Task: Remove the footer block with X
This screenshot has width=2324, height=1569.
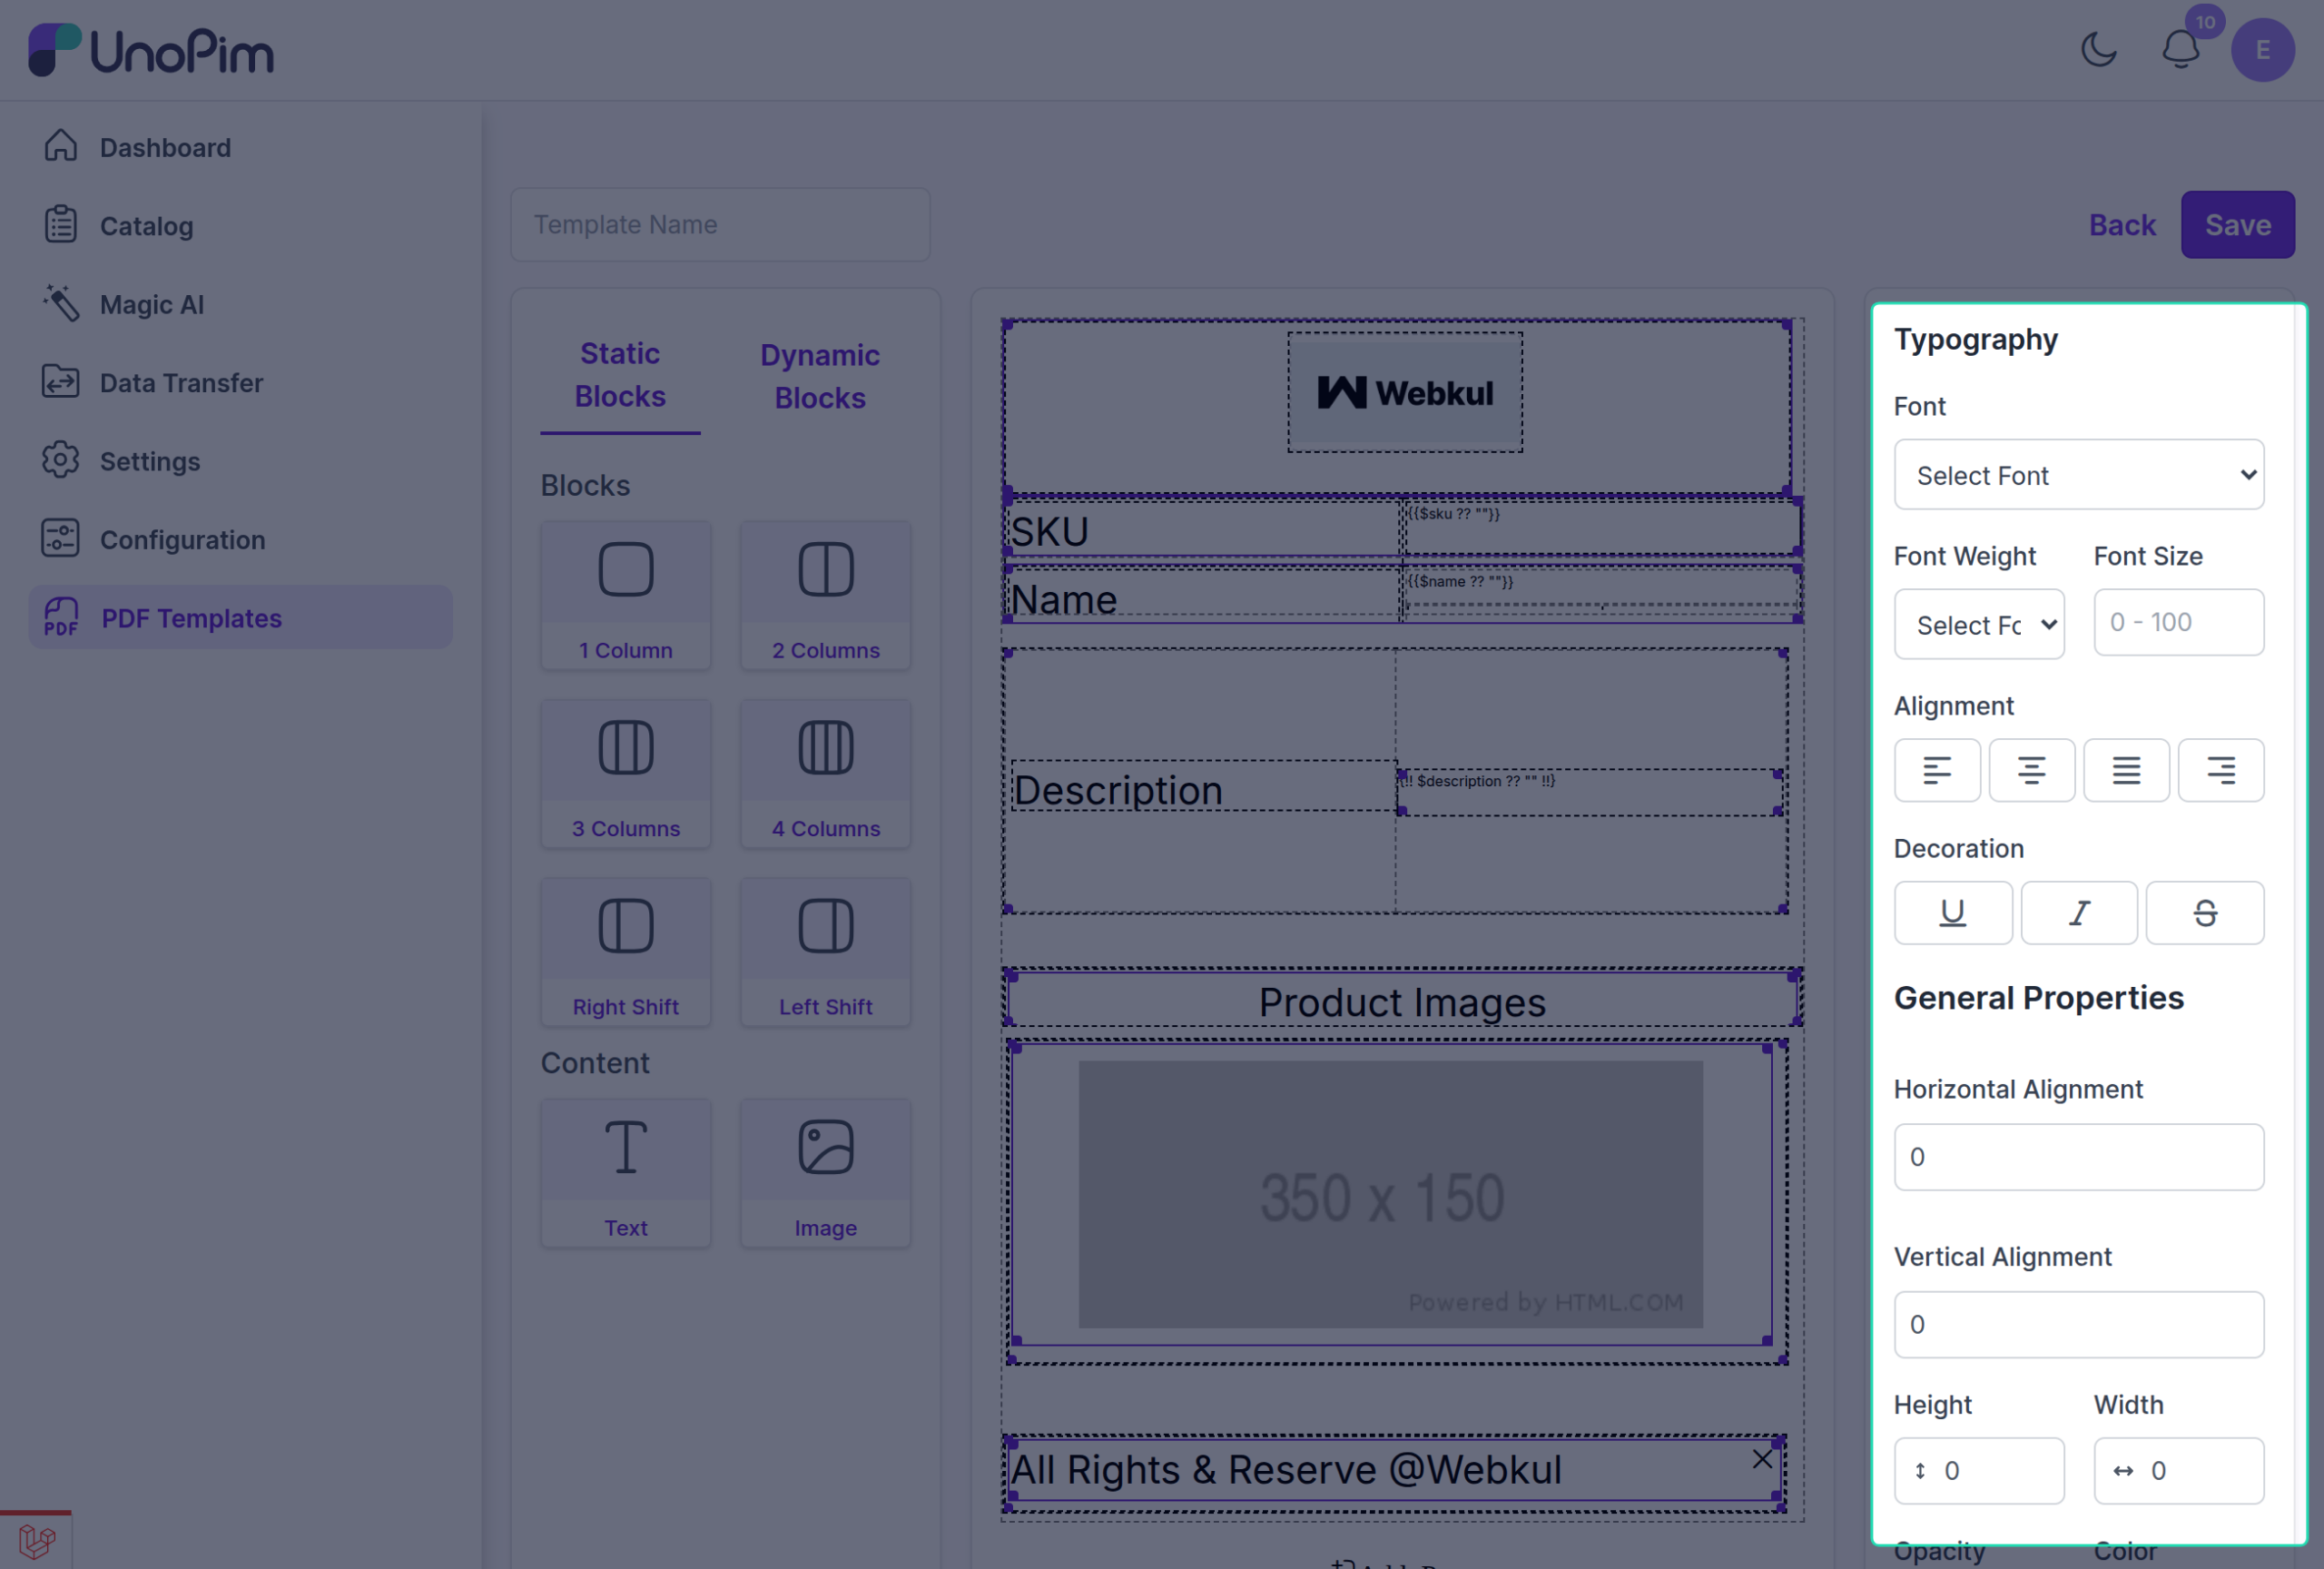Action: 1762,1458
